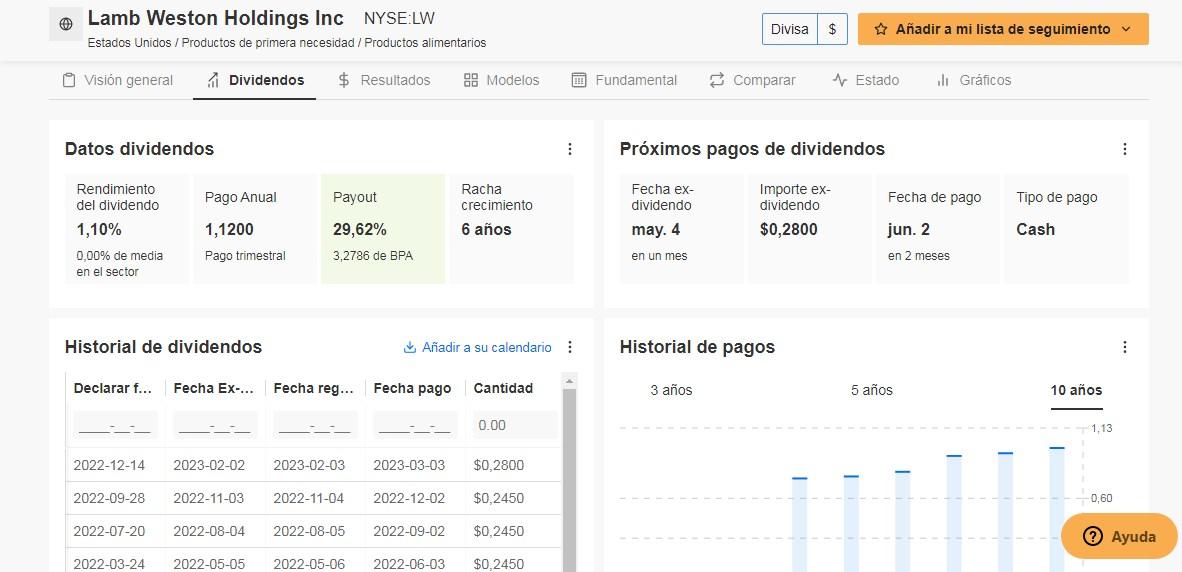Click the date filter field under Declarar f…

point(115,425)
